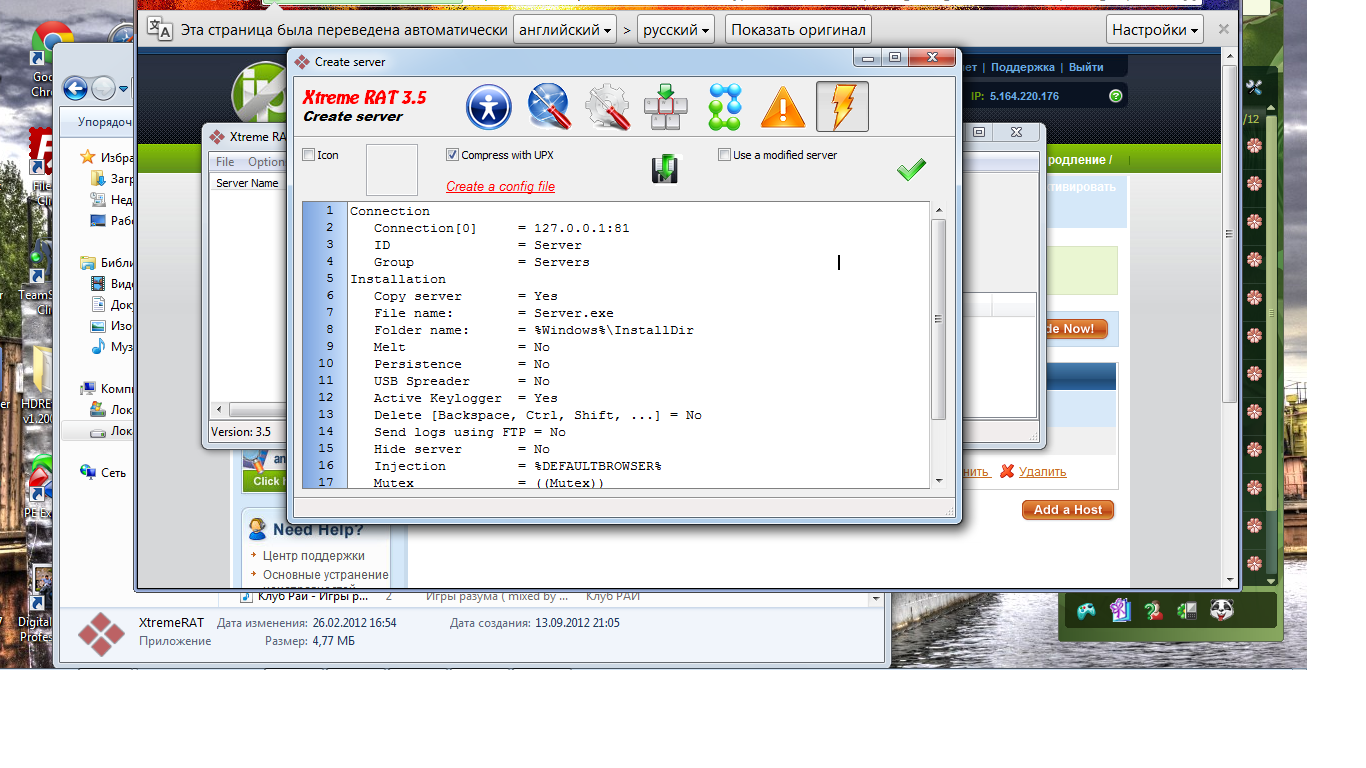This screenshot has width=1366, height=768.
Task: Click the 'Melt = No' config line
Action: coord(462,347)
